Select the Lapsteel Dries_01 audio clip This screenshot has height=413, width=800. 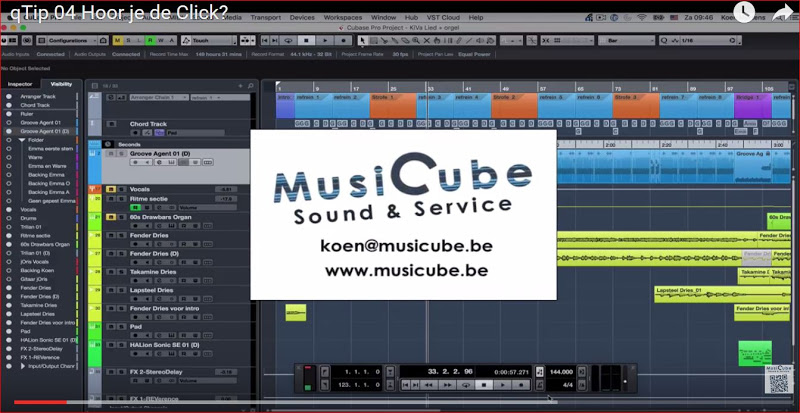coord(722,295)
